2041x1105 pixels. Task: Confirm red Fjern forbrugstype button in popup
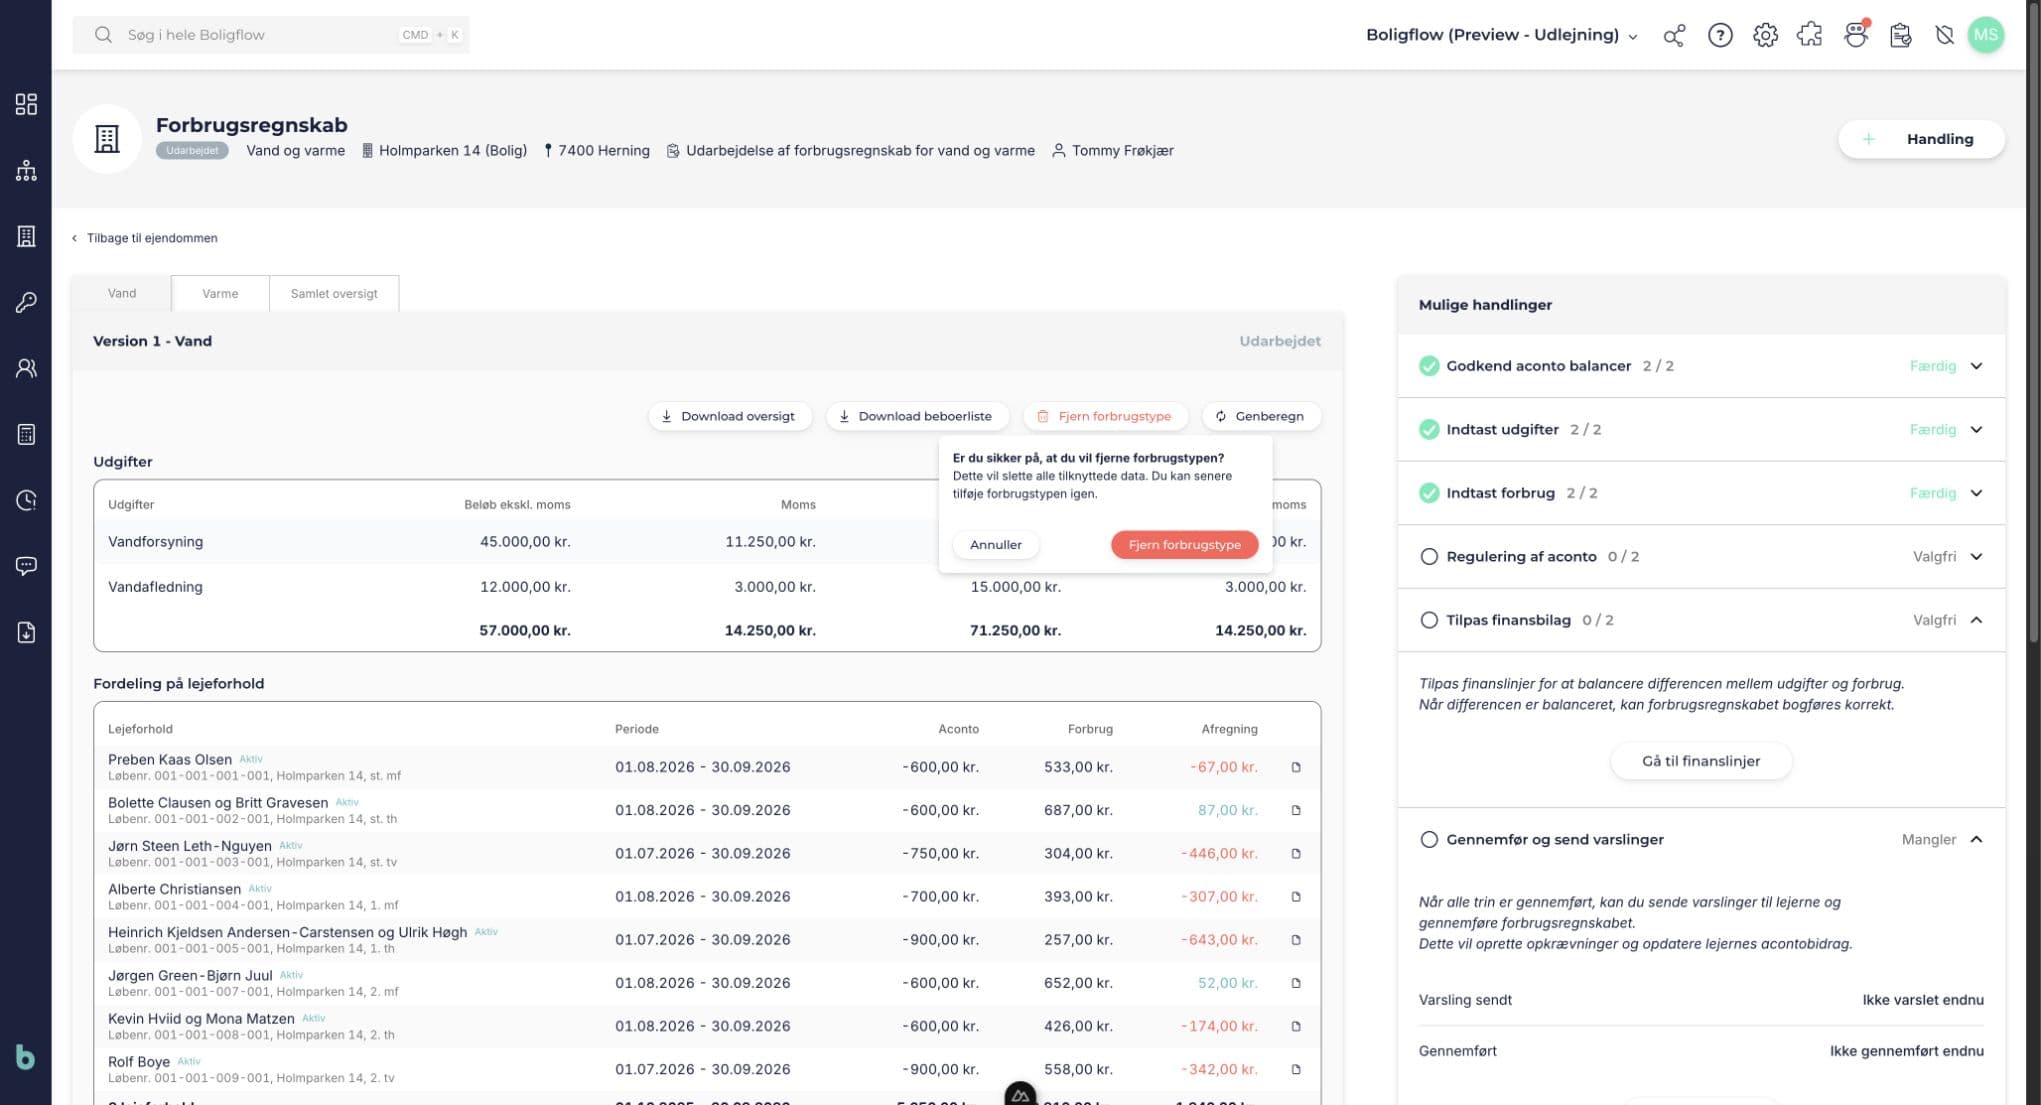click(1184, 544)
